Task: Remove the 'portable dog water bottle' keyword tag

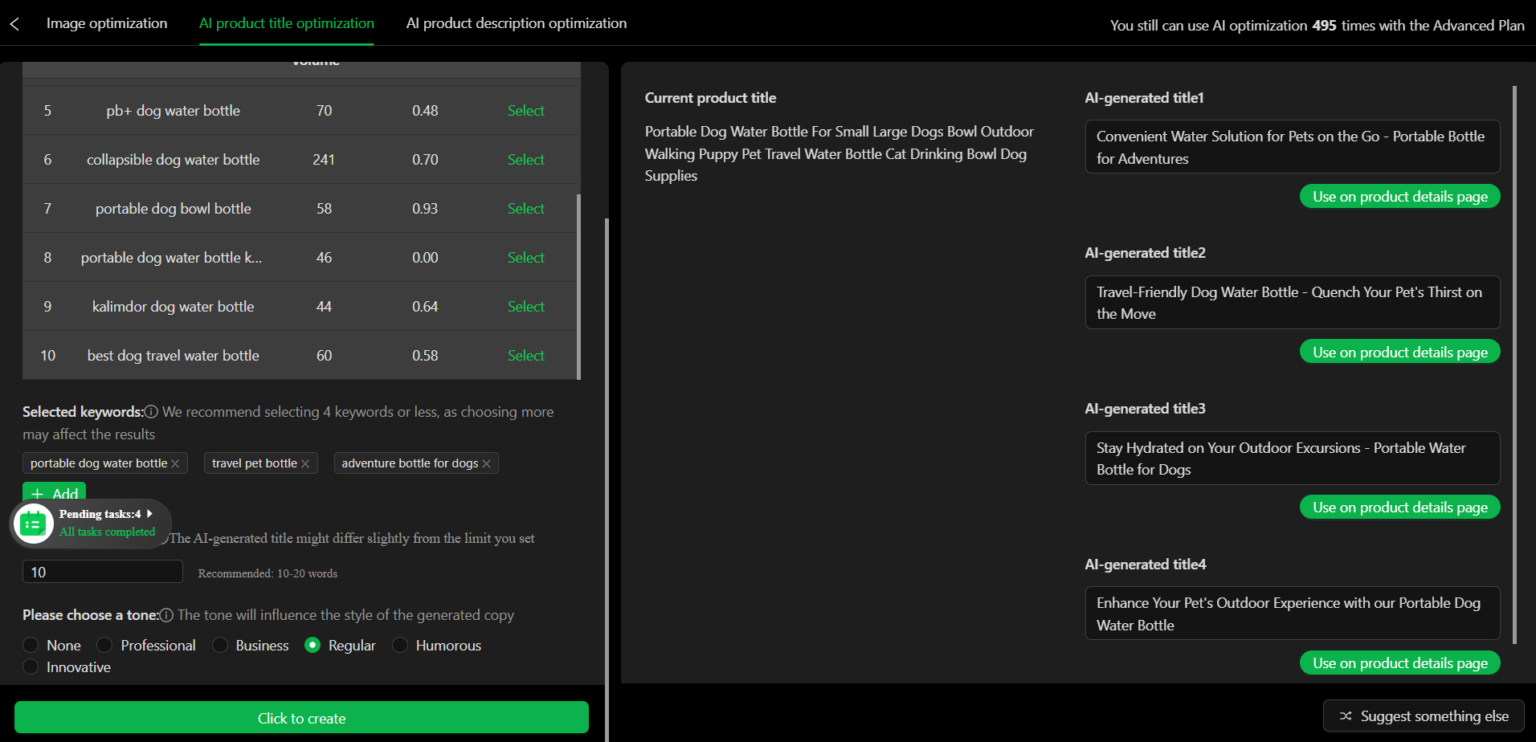Action: [175, 464]
